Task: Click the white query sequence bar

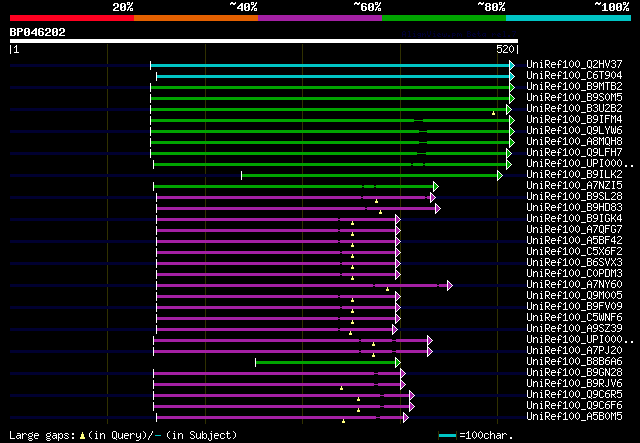Action: click(x=264, y=41)
